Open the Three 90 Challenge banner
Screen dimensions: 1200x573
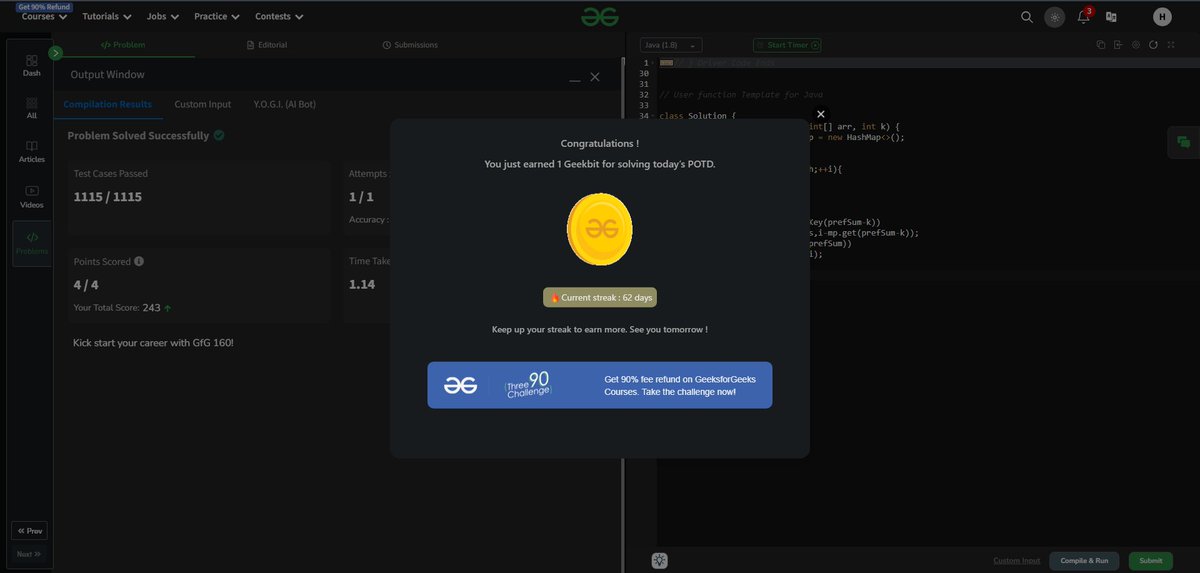tap(600, 385)
